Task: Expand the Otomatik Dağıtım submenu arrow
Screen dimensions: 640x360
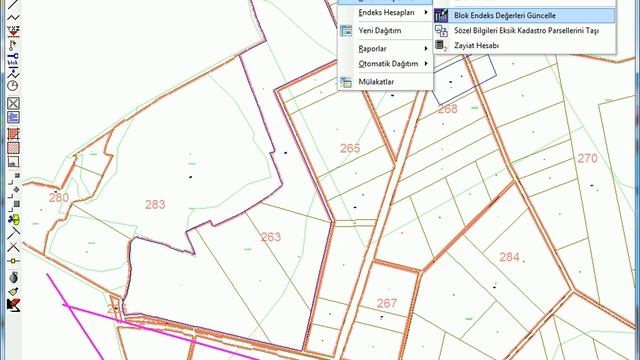Action: pyautogui.click(x=426, y=64)
